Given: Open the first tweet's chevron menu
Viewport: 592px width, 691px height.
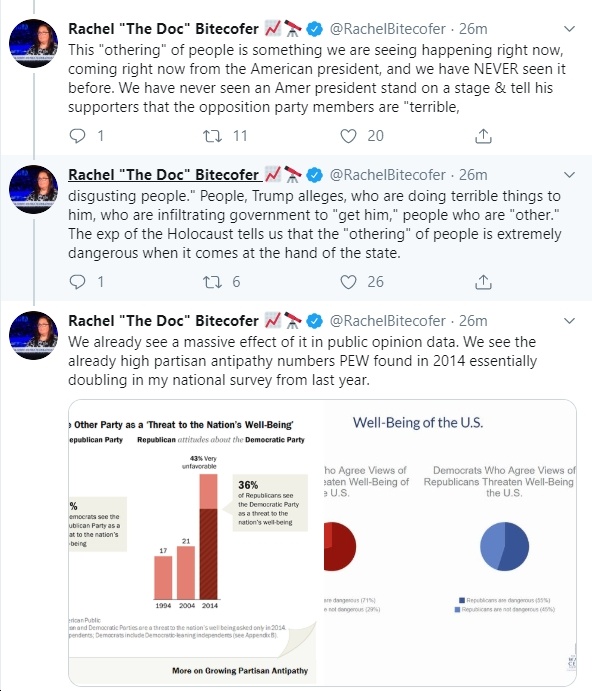Looking at the screenshot, I should tap(570, 29).
